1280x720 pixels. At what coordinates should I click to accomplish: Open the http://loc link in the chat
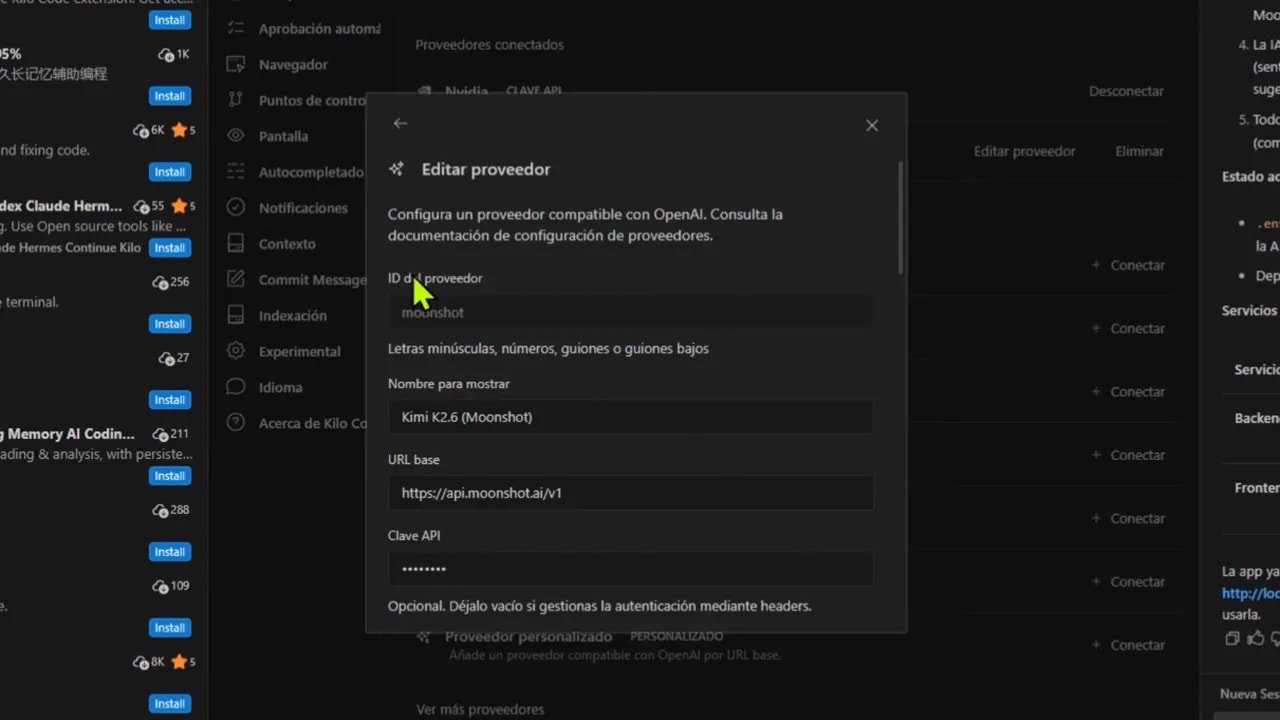1250,593
